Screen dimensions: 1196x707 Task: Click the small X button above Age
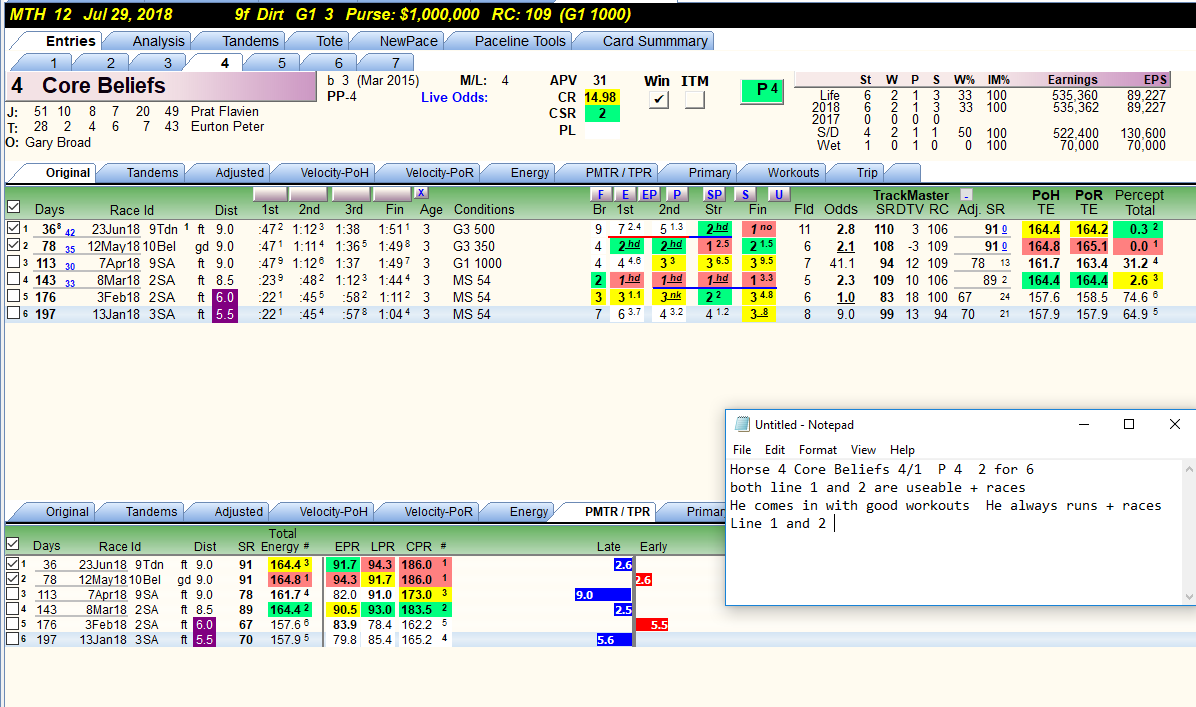point(421,193)
